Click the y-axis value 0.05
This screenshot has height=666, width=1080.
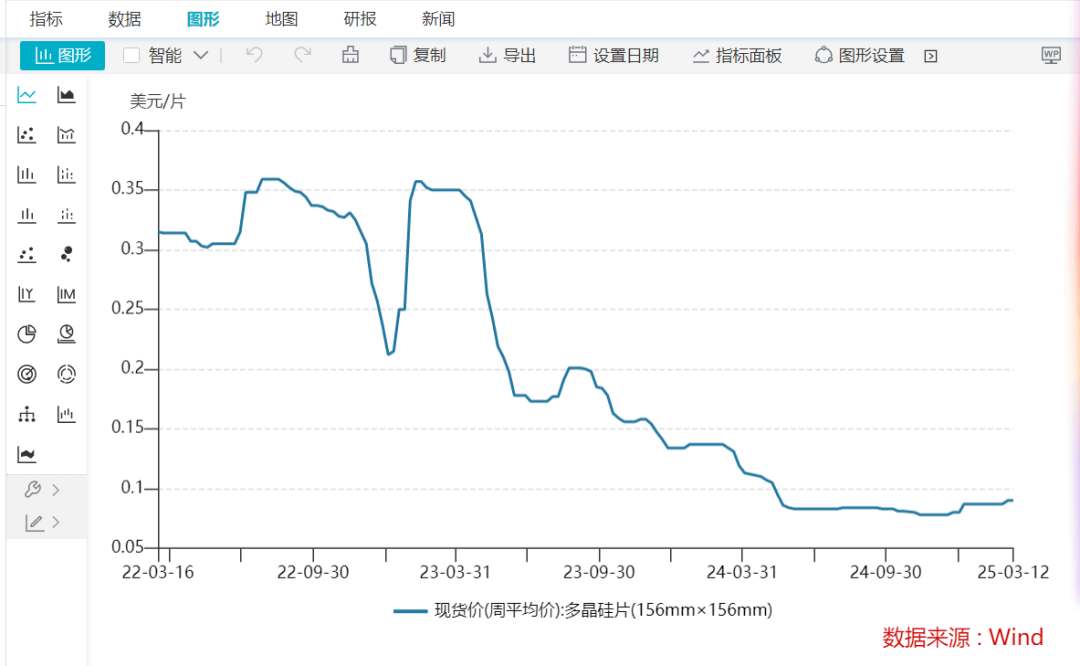[127, 548]
